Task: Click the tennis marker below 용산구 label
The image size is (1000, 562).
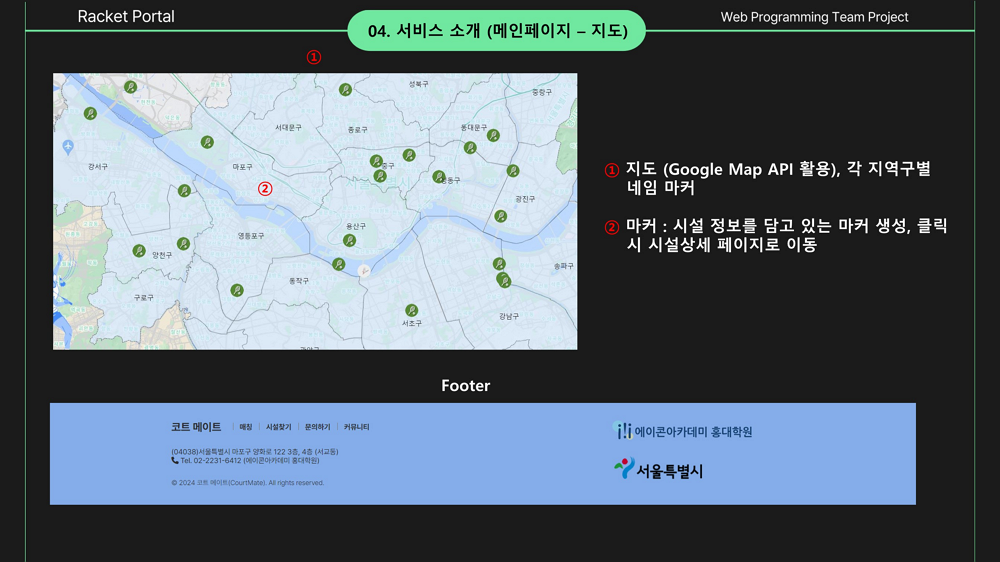Action: (x=349, y=240)
